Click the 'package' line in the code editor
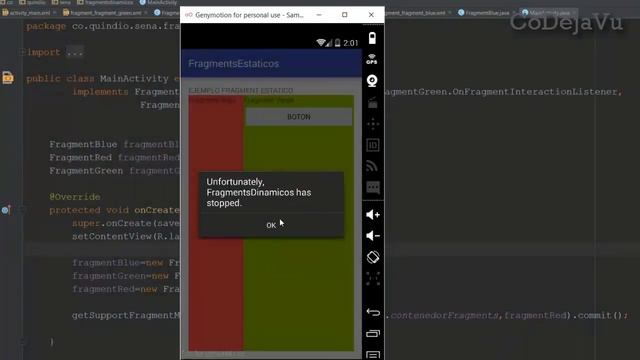 point(103,26)
